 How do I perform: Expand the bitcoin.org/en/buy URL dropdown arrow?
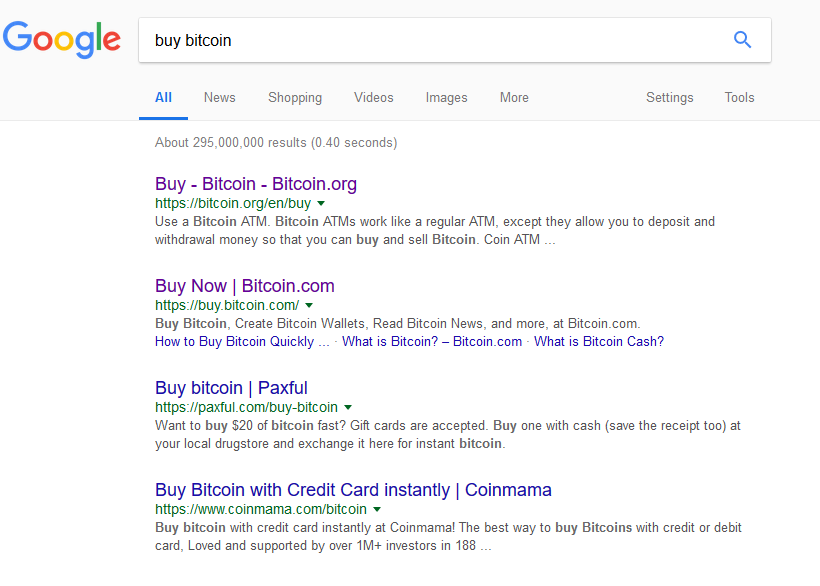click(321, 203)
